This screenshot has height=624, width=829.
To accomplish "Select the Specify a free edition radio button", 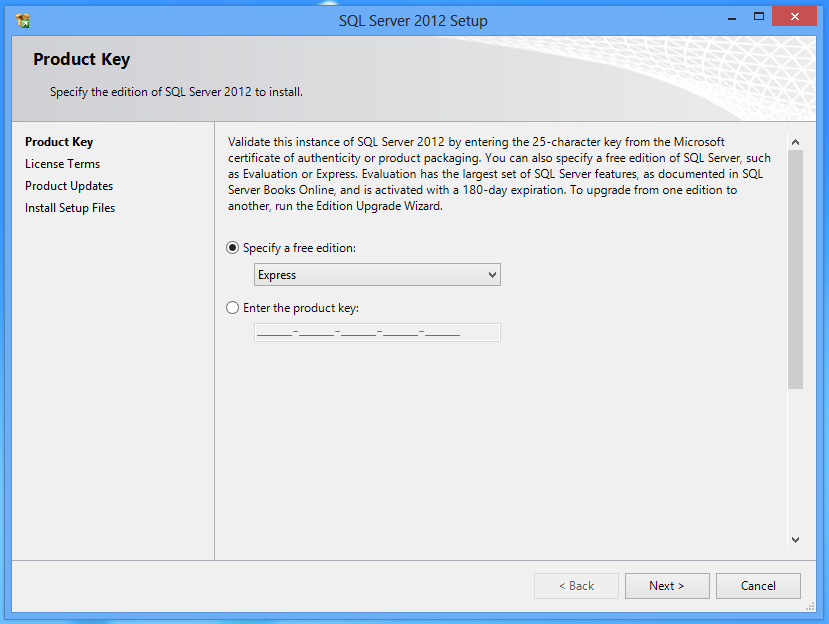I will coord(233,247).
